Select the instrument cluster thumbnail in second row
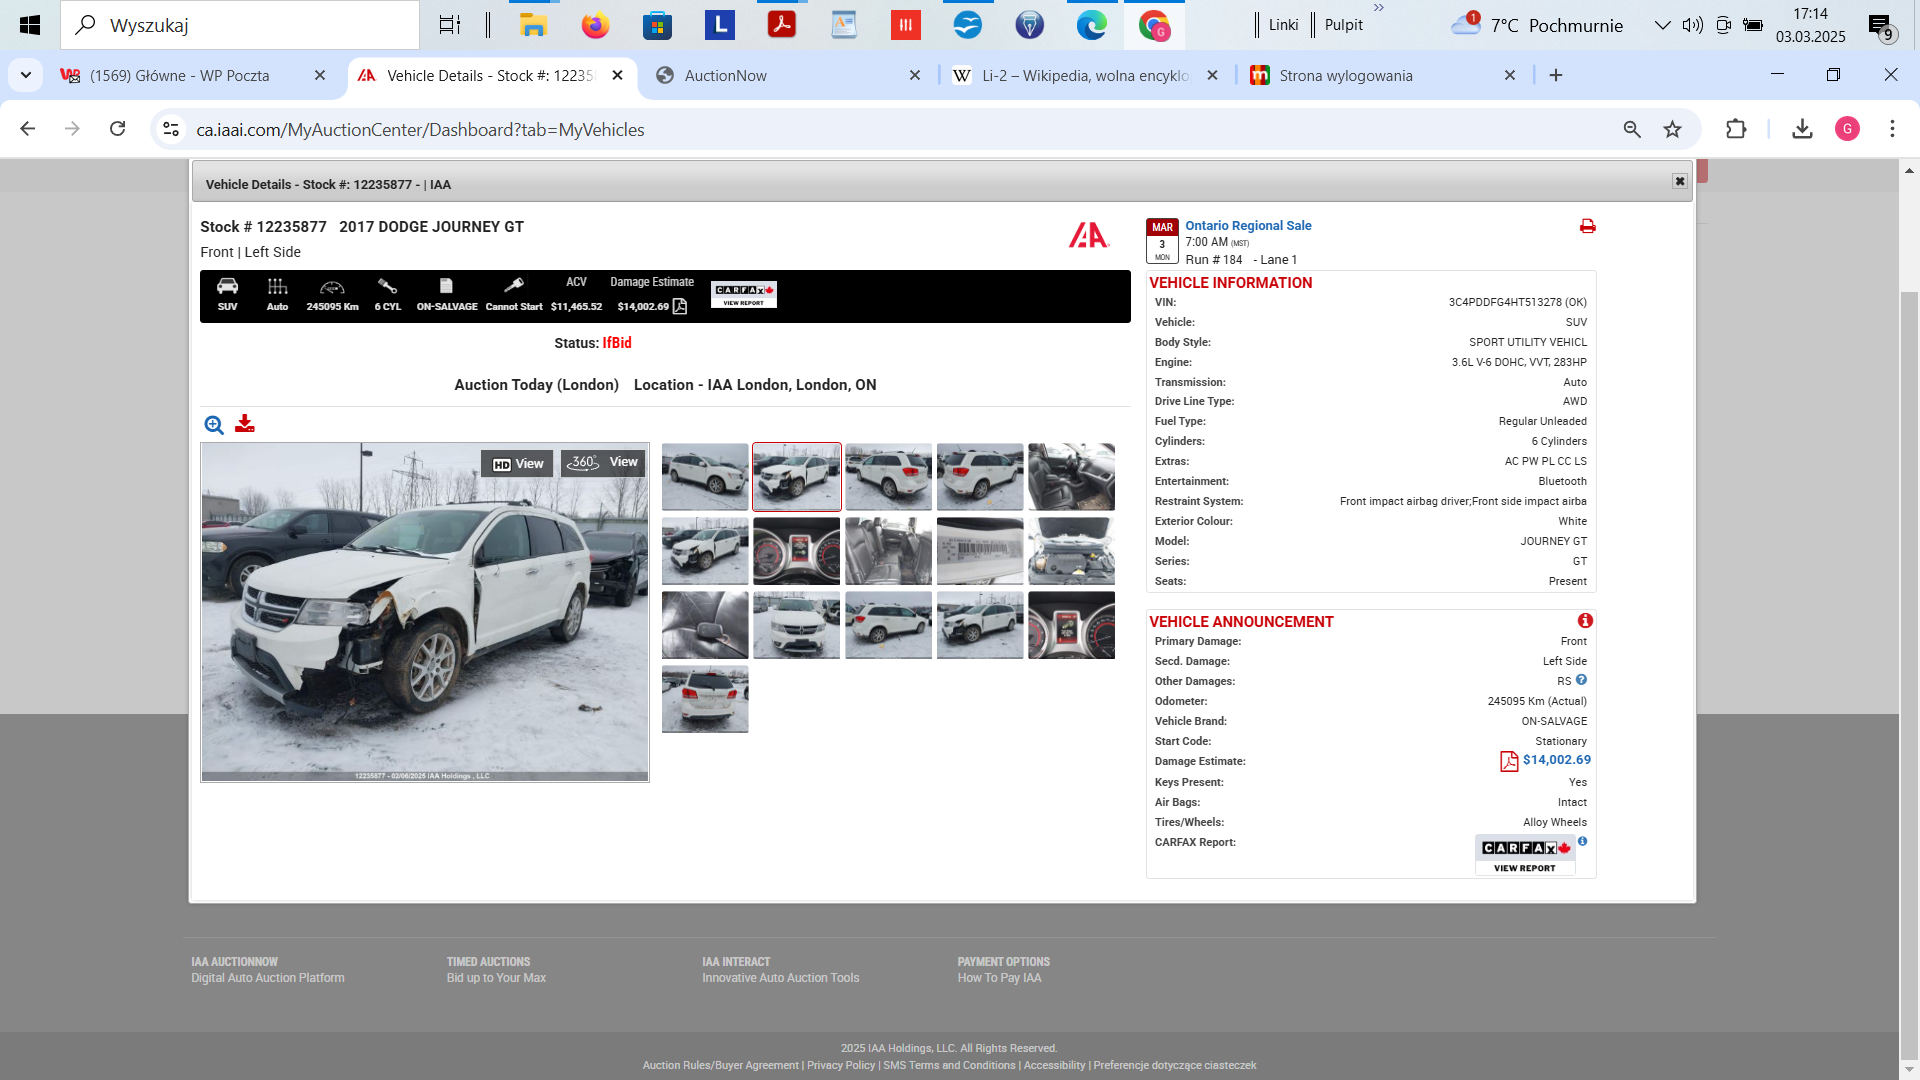The width and height of the screenshot is (1920, 1080). [x=797, y=551]
